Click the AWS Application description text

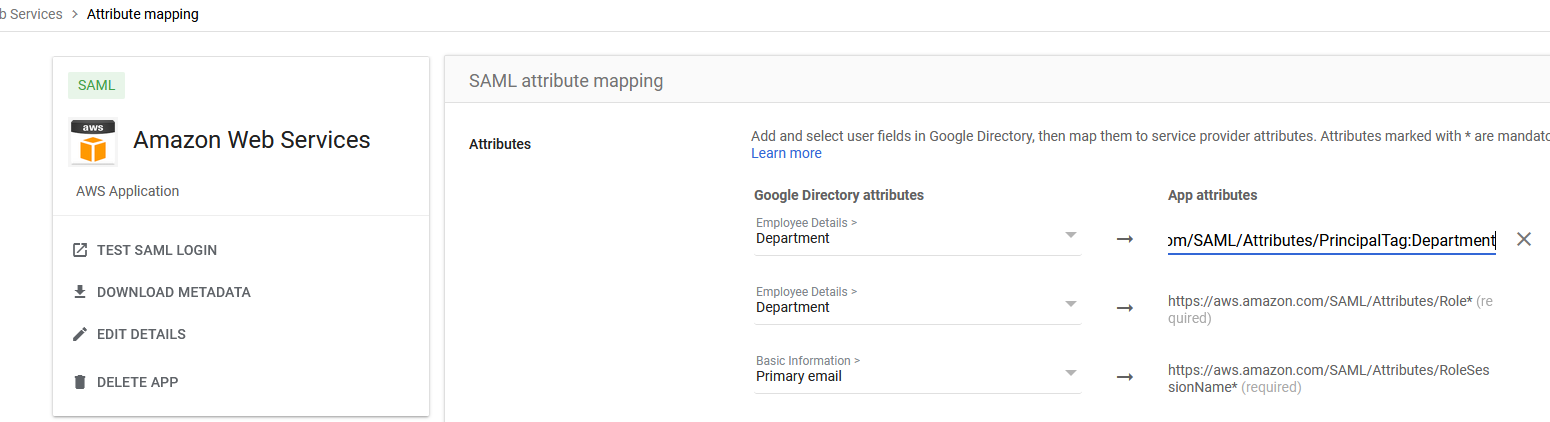[128, 191]
